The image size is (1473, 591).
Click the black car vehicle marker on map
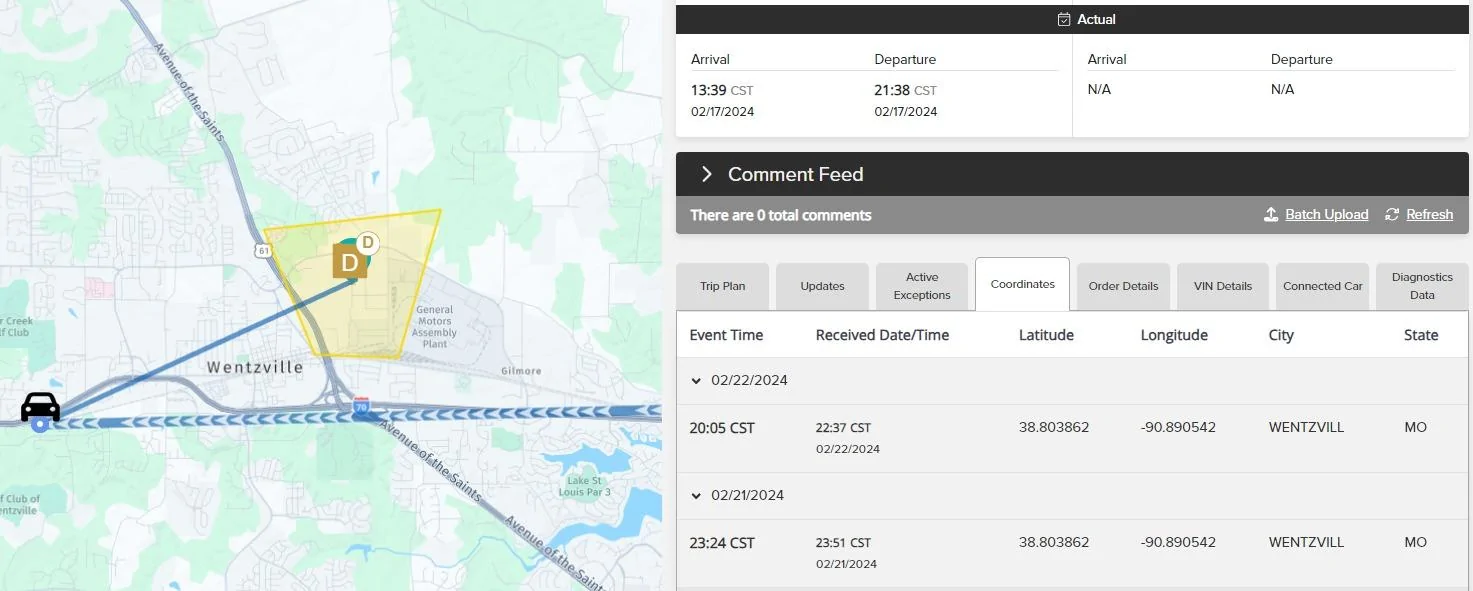(x=41, y=407)
